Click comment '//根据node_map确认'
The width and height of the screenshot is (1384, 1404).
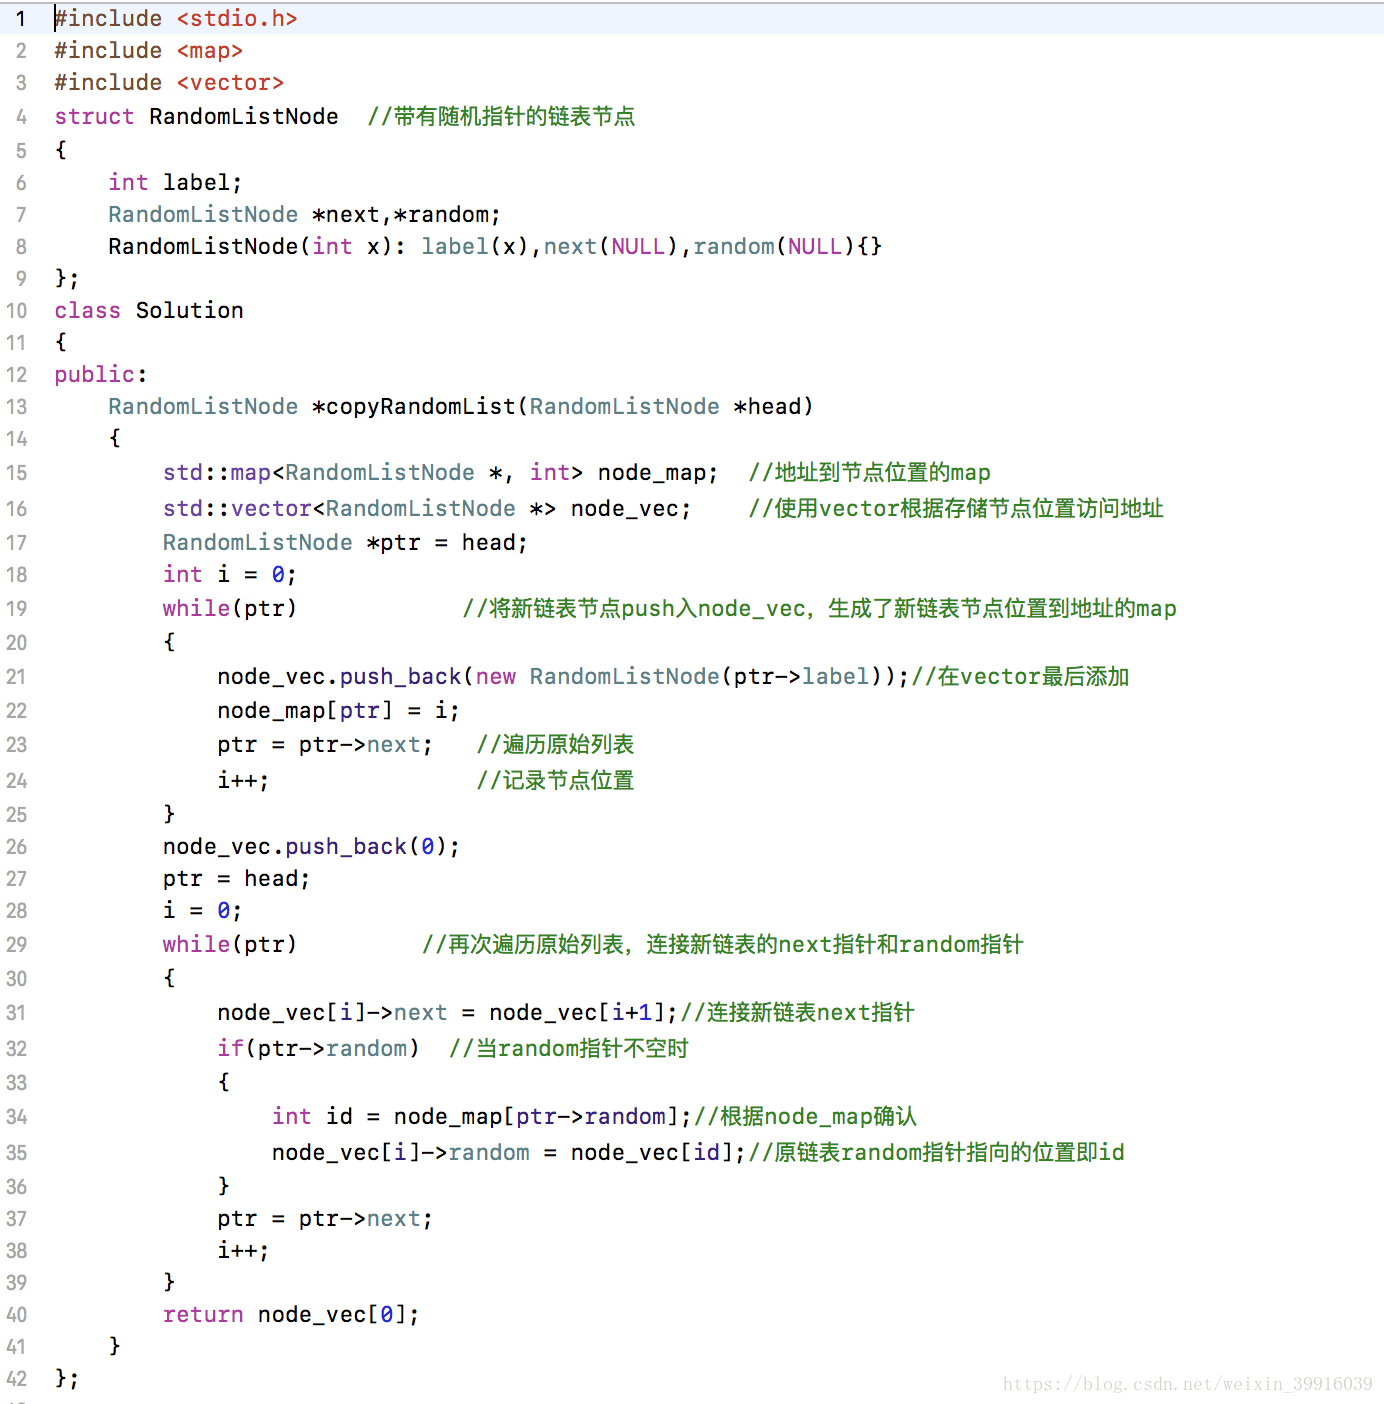(x=805, y=1117)
